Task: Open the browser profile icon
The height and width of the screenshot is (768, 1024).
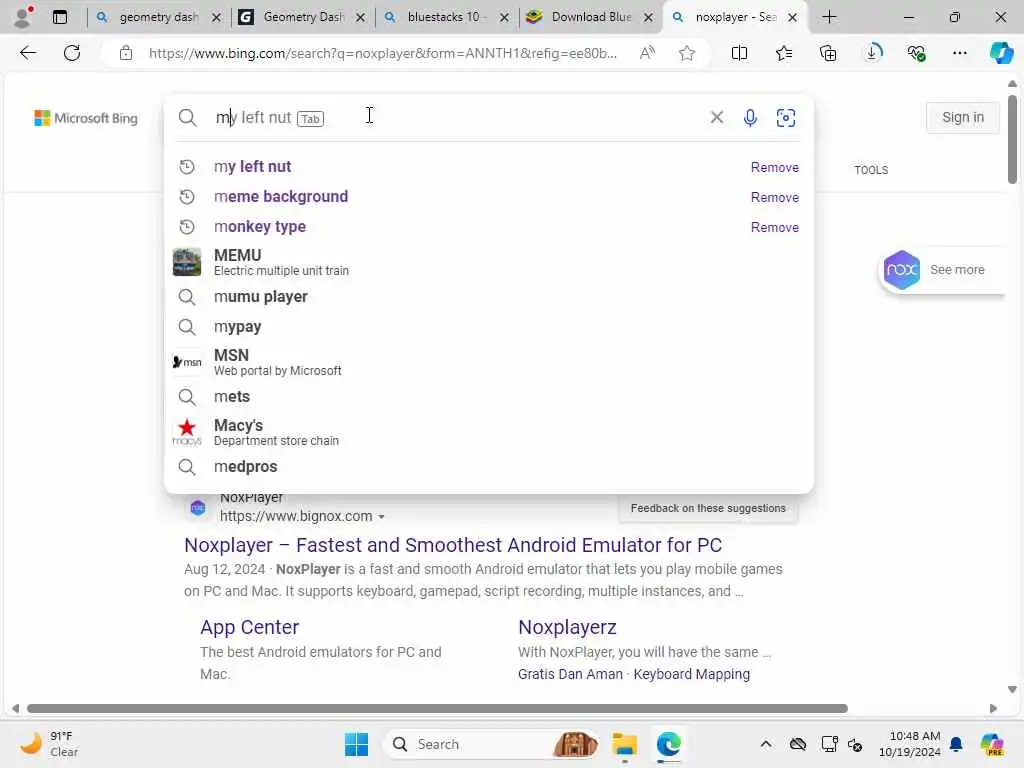Action: (23, 17)
